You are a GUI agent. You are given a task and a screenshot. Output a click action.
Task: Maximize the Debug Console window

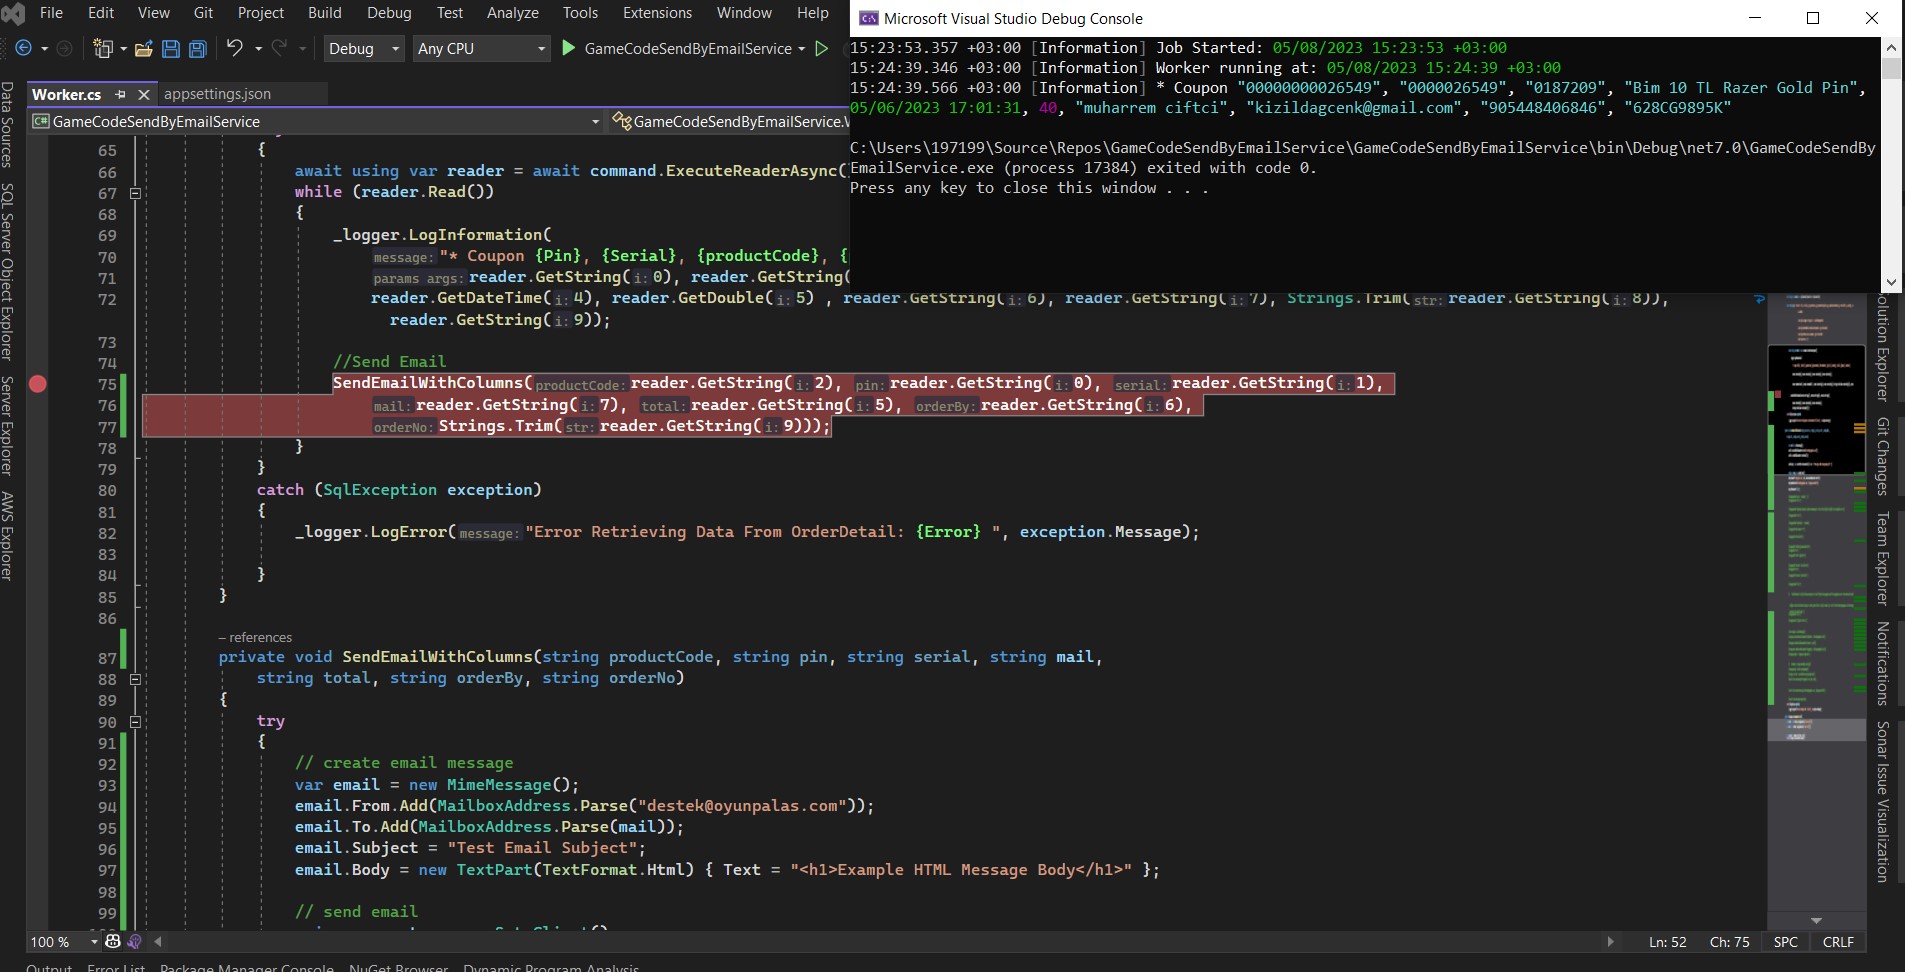[1813, 18]
